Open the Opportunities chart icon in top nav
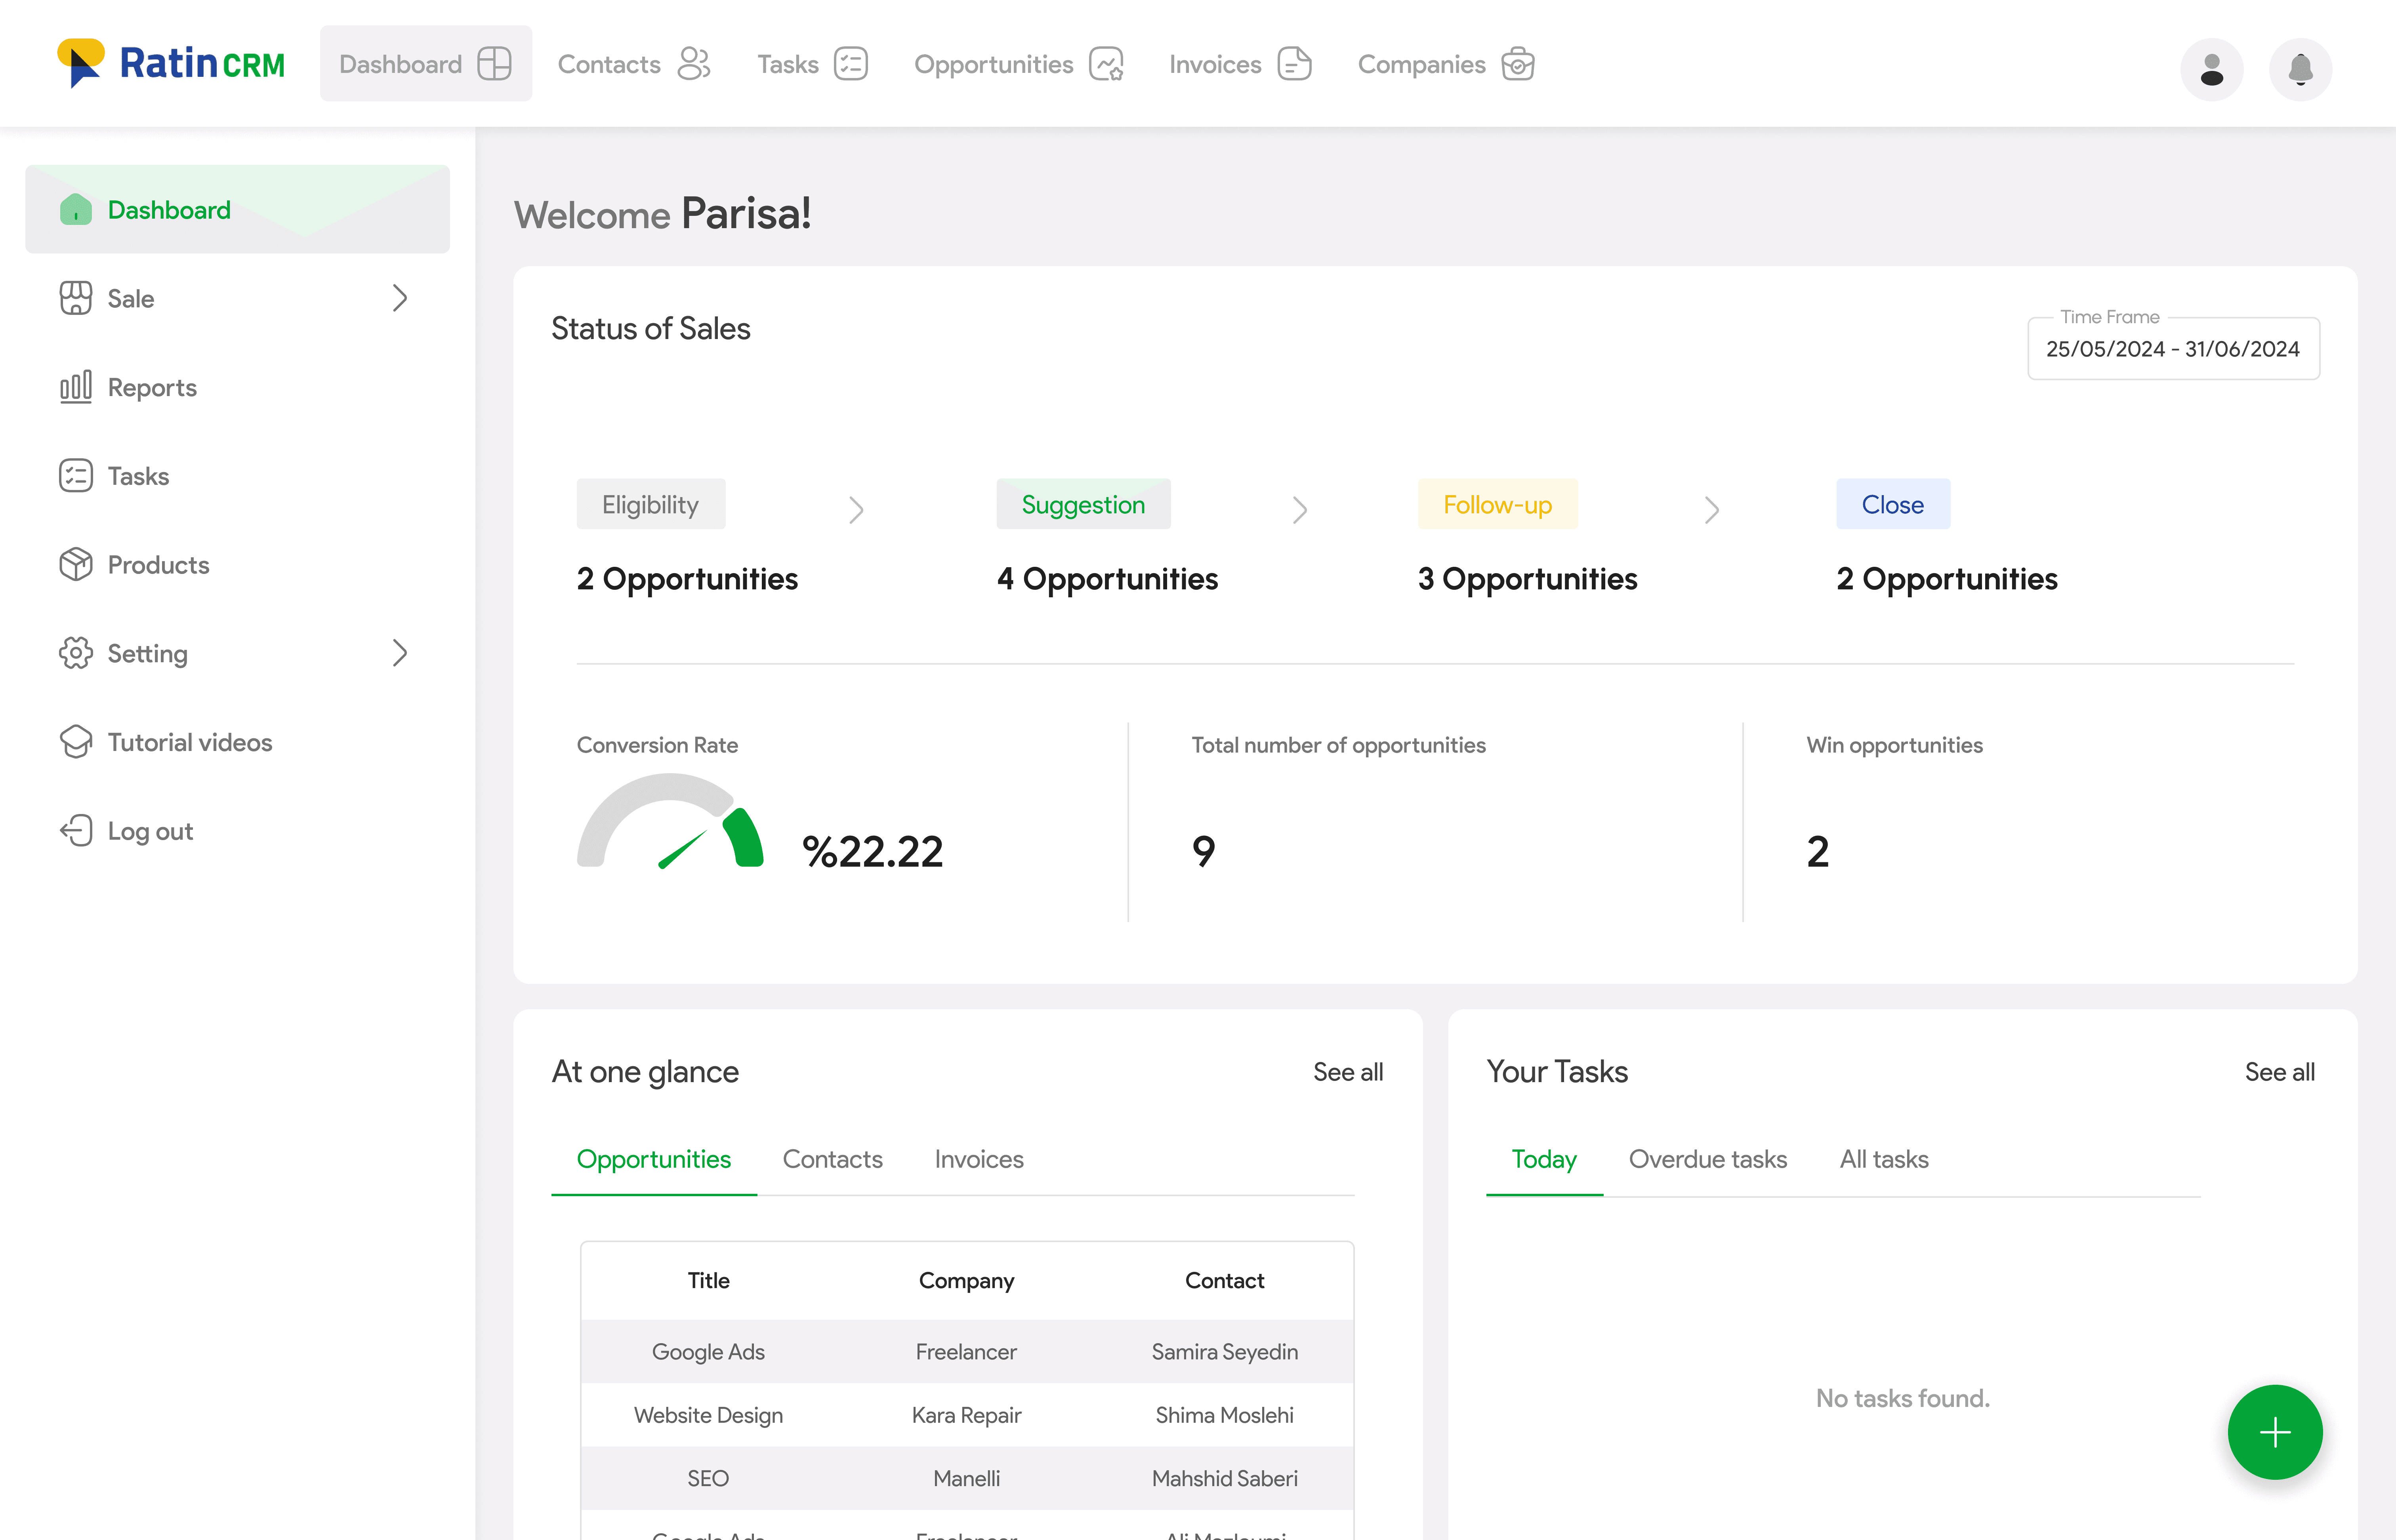Screen dimensions: 2396x1540 click(1106, 64)
